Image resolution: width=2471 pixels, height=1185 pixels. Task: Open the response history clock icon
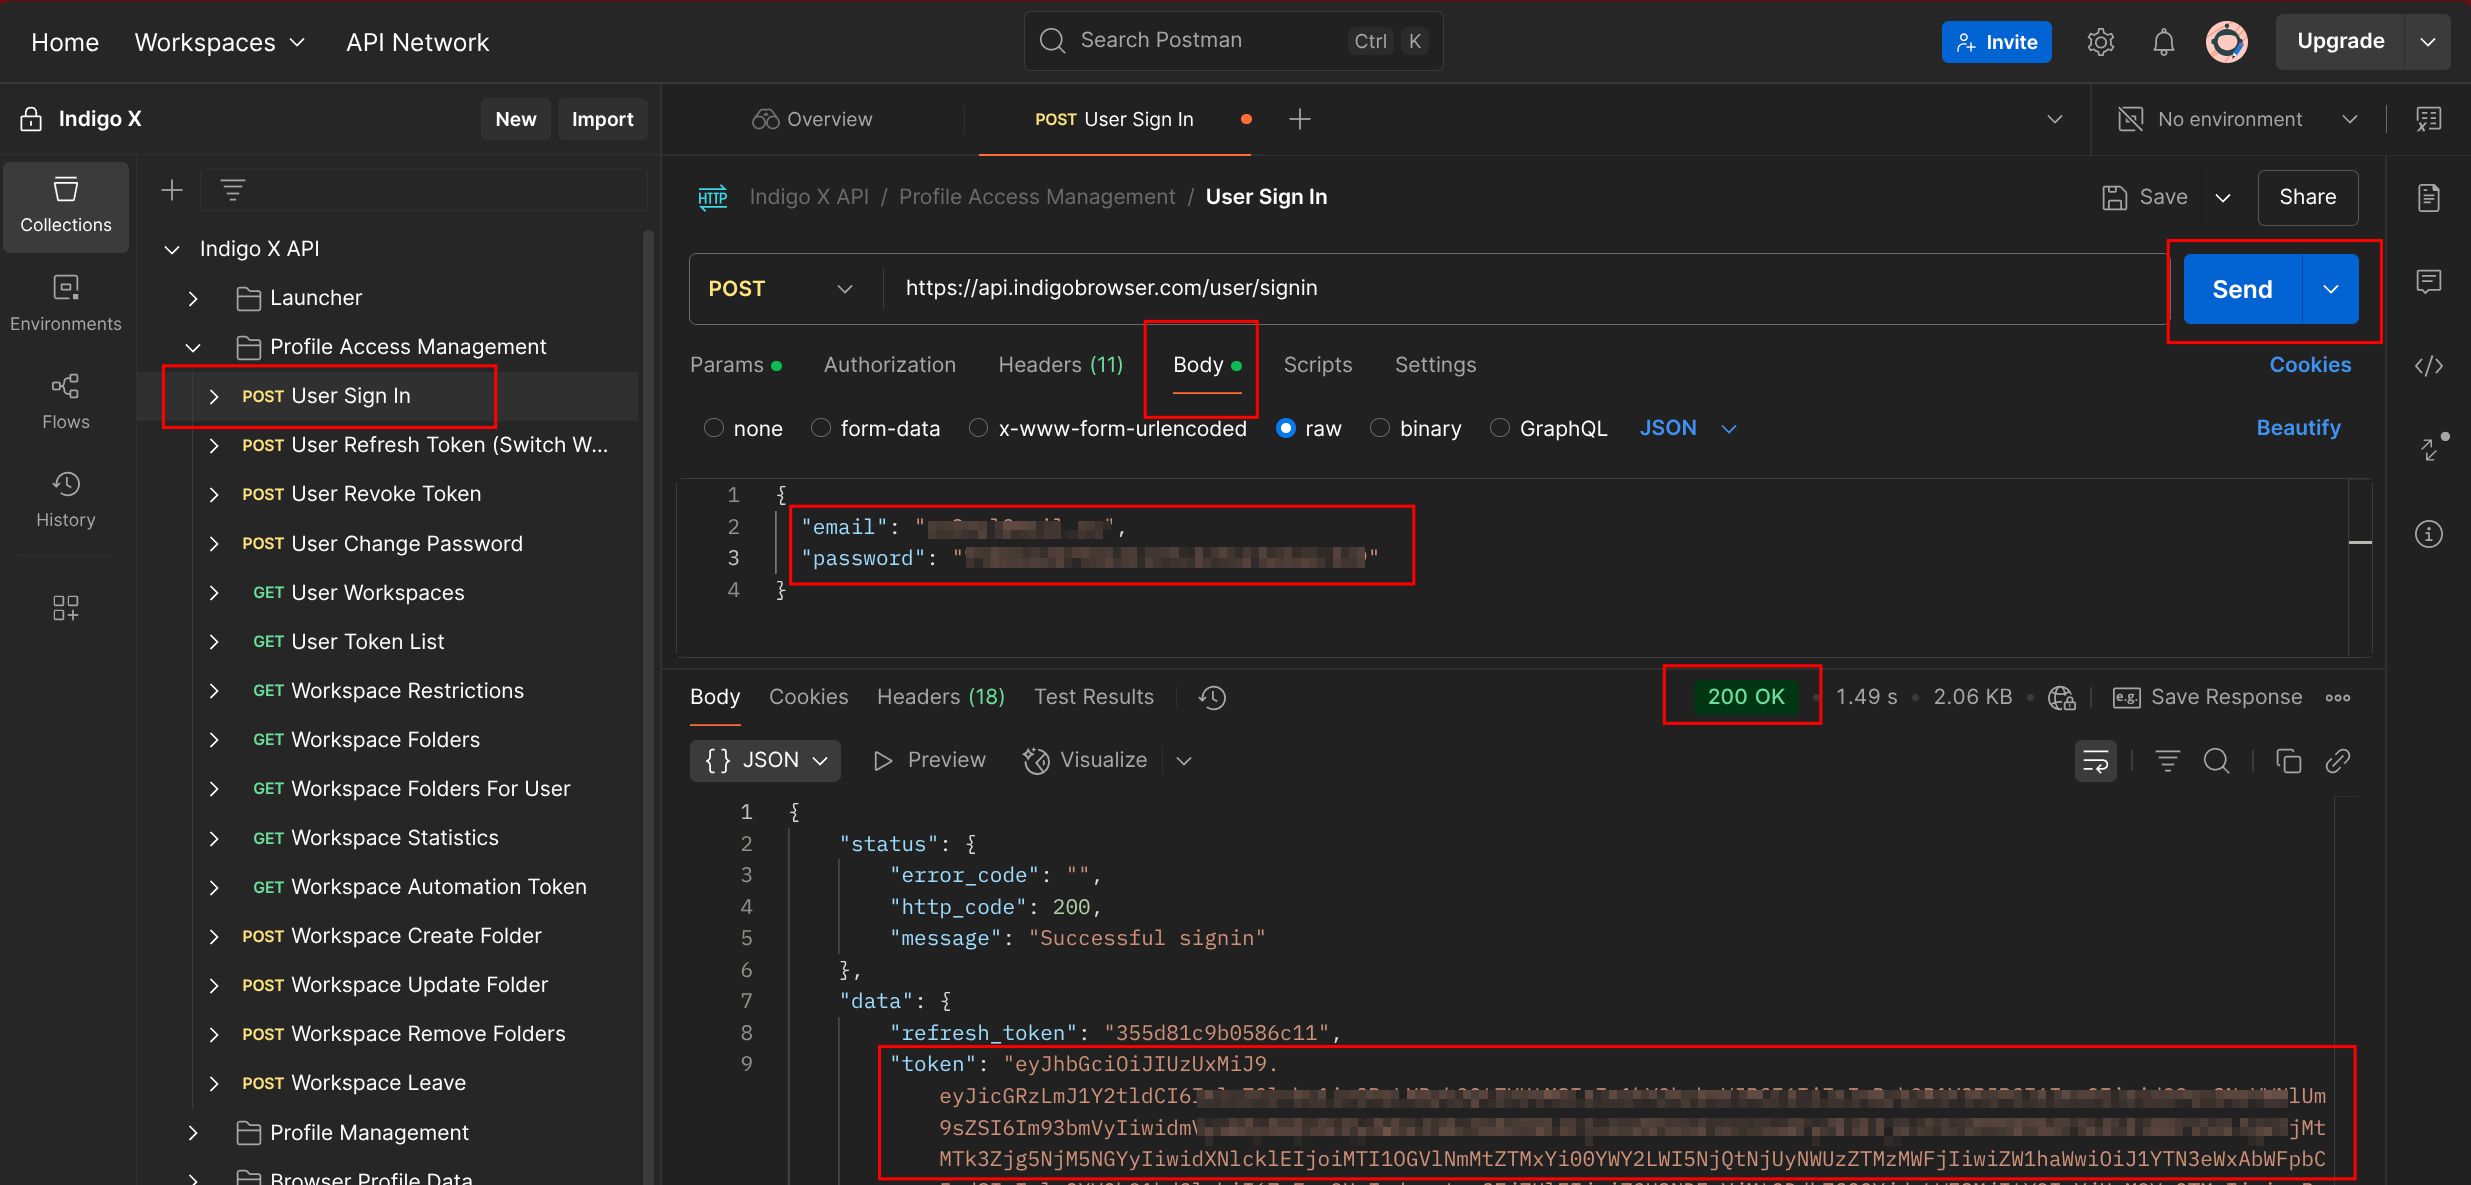point(1212,697)
